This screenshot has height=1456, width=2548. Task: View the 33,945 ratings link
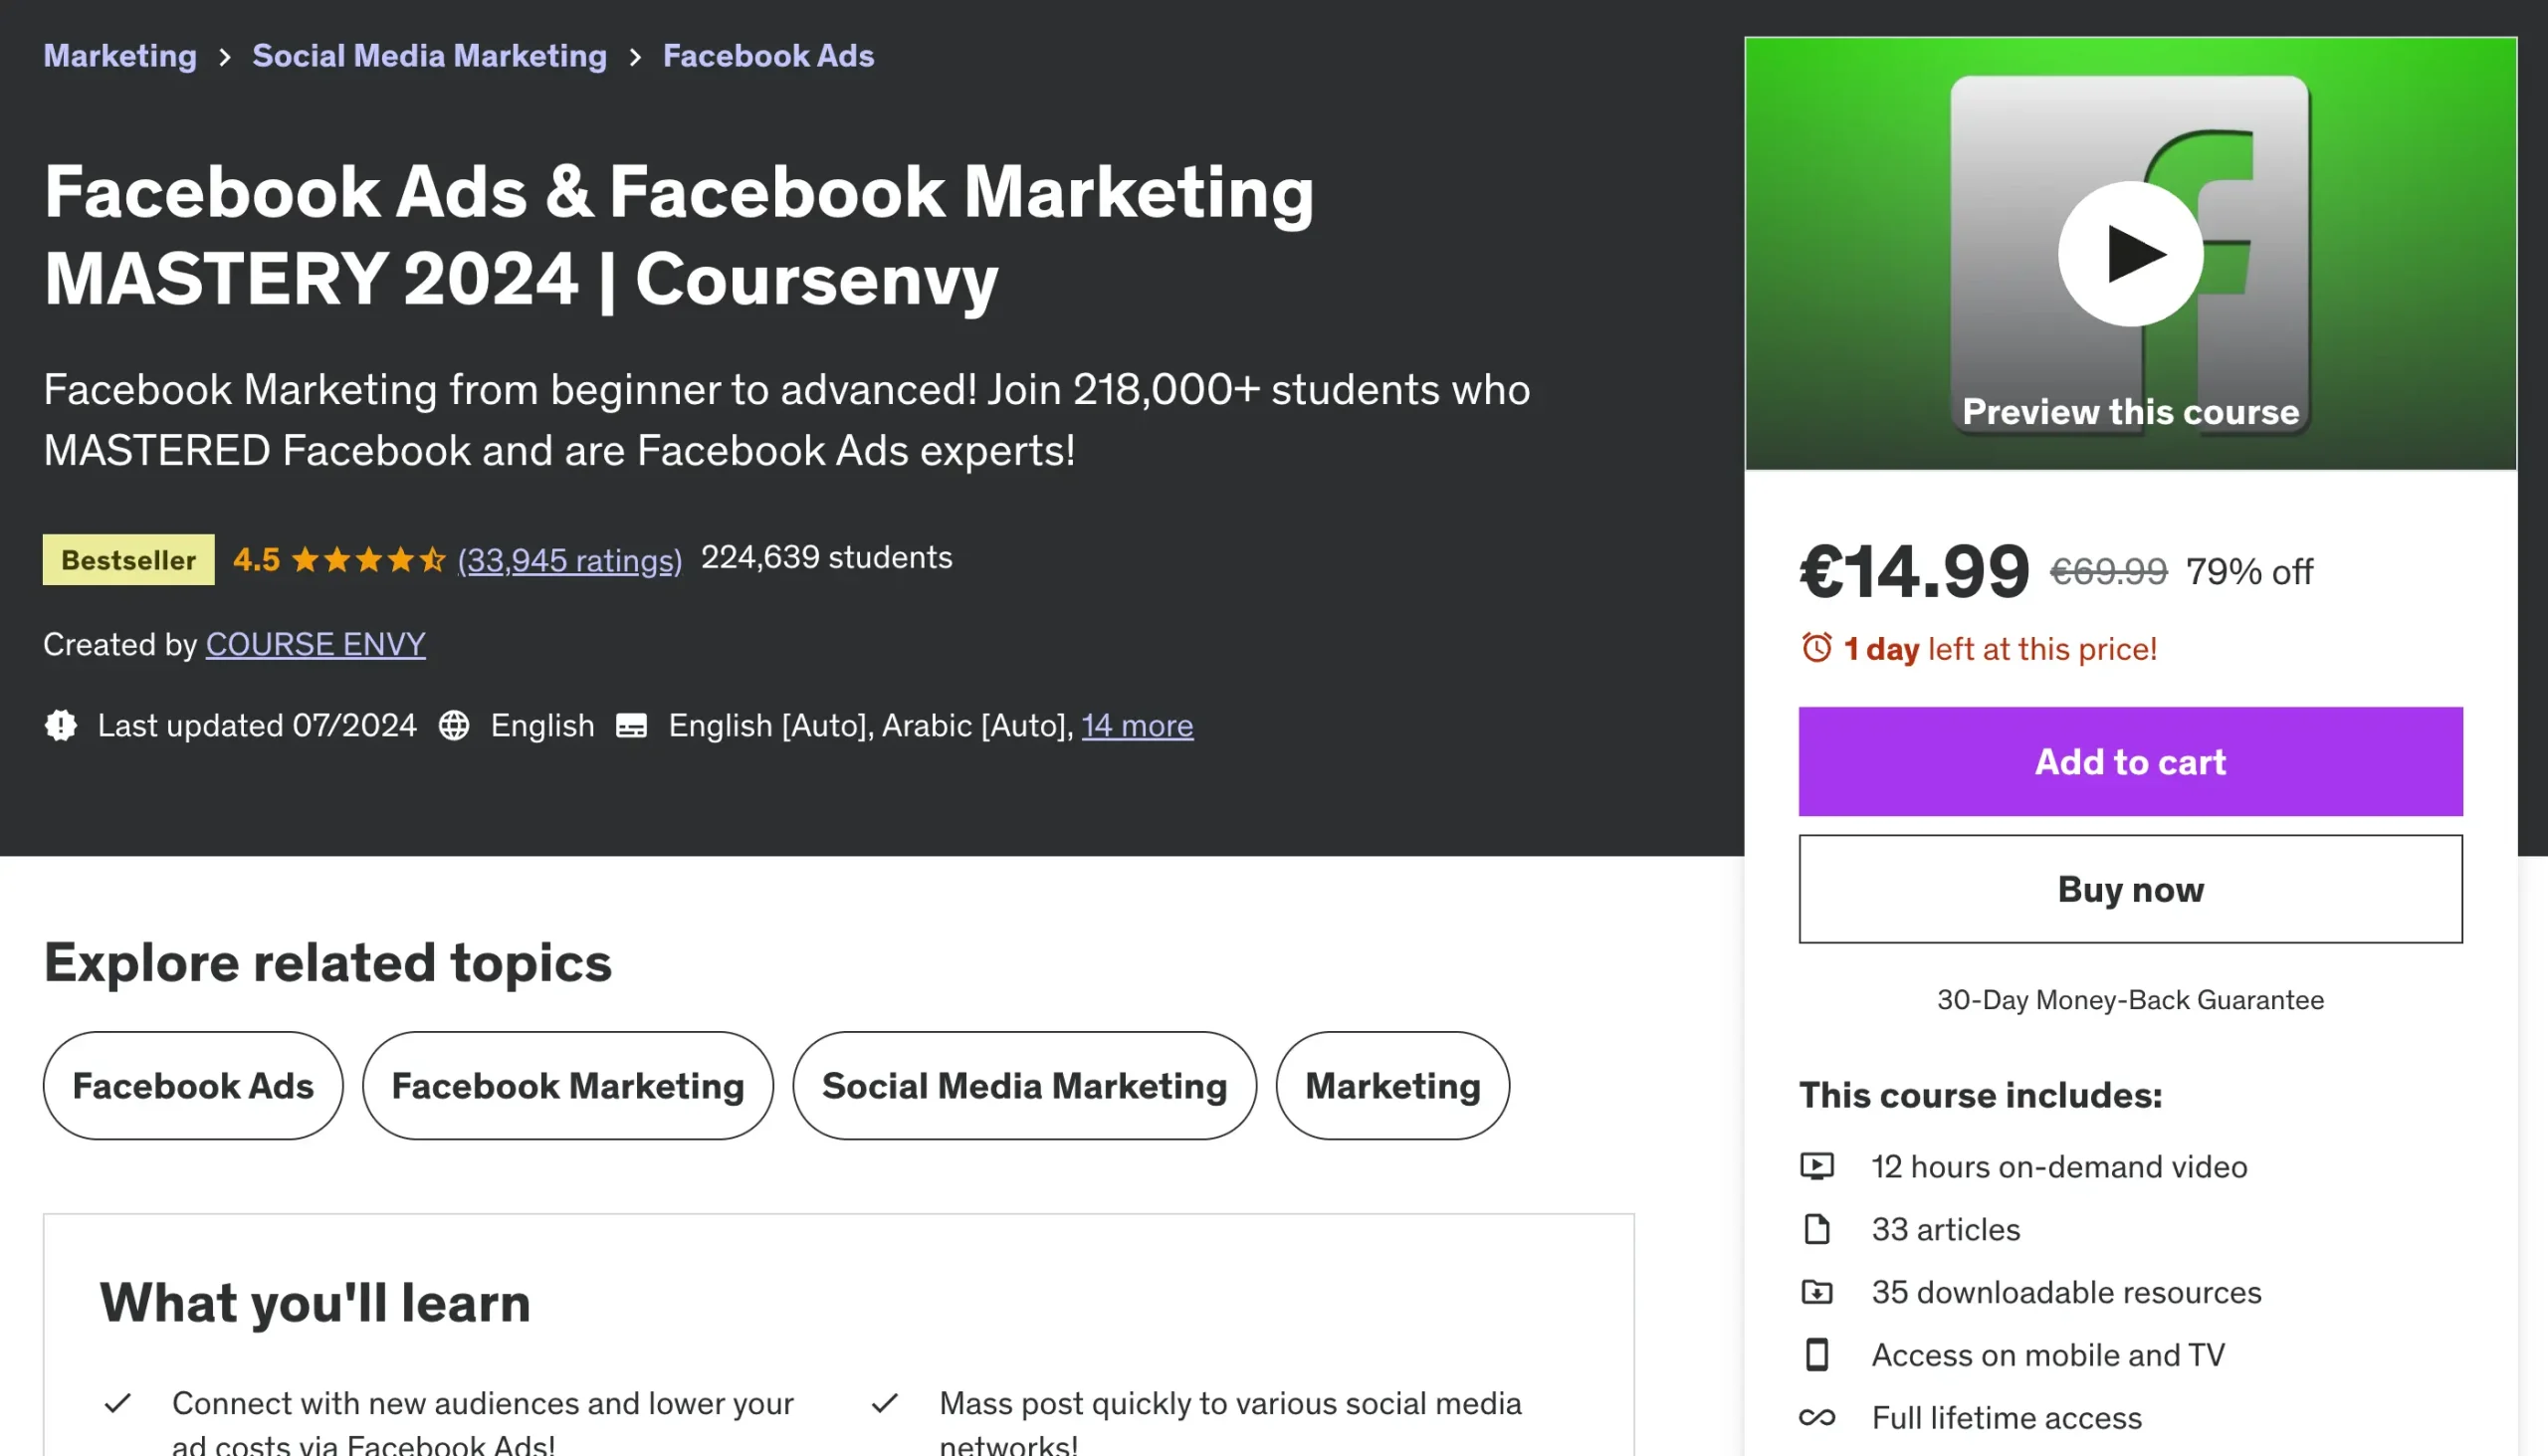click(x=570, y=560)
